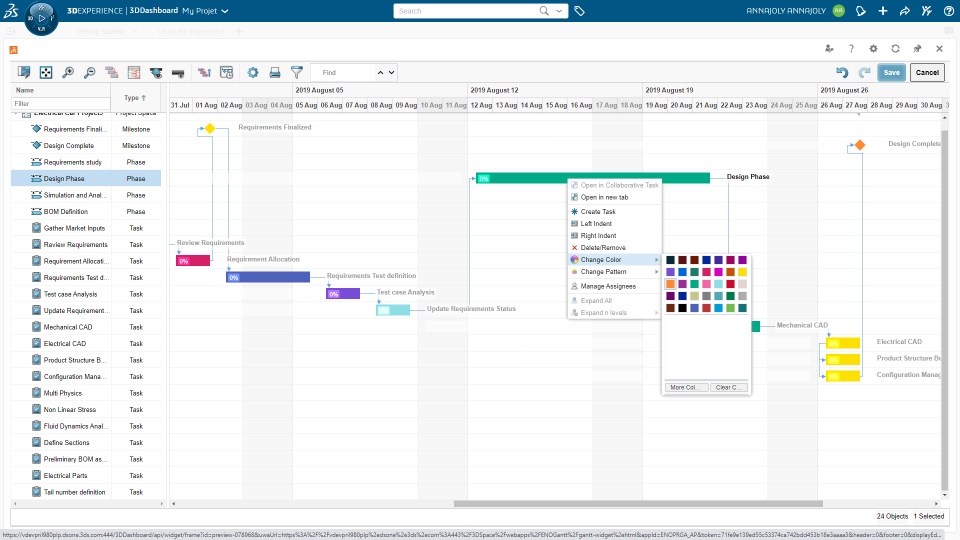This screenshot has height=540, width=960.
Task: Pick the orange color swatch
Action: pos(670,284)
